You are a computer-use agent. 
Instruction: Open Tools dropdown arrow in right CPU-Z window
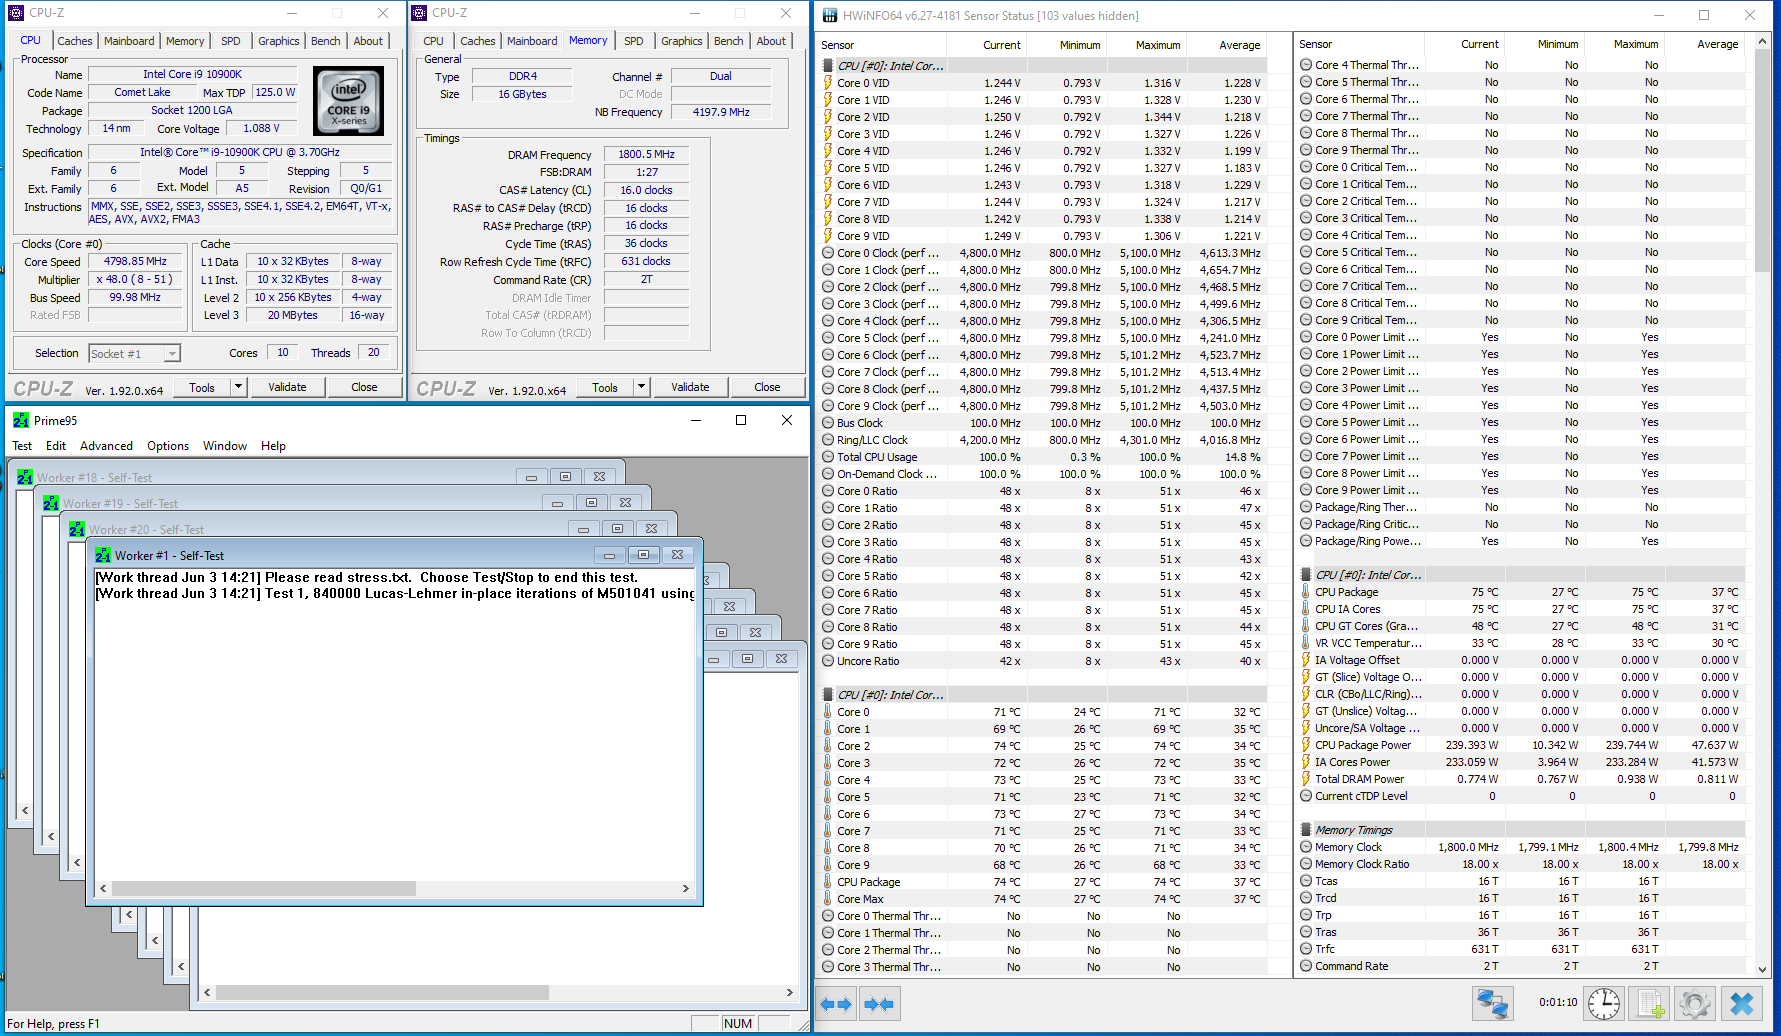(641, 387)
